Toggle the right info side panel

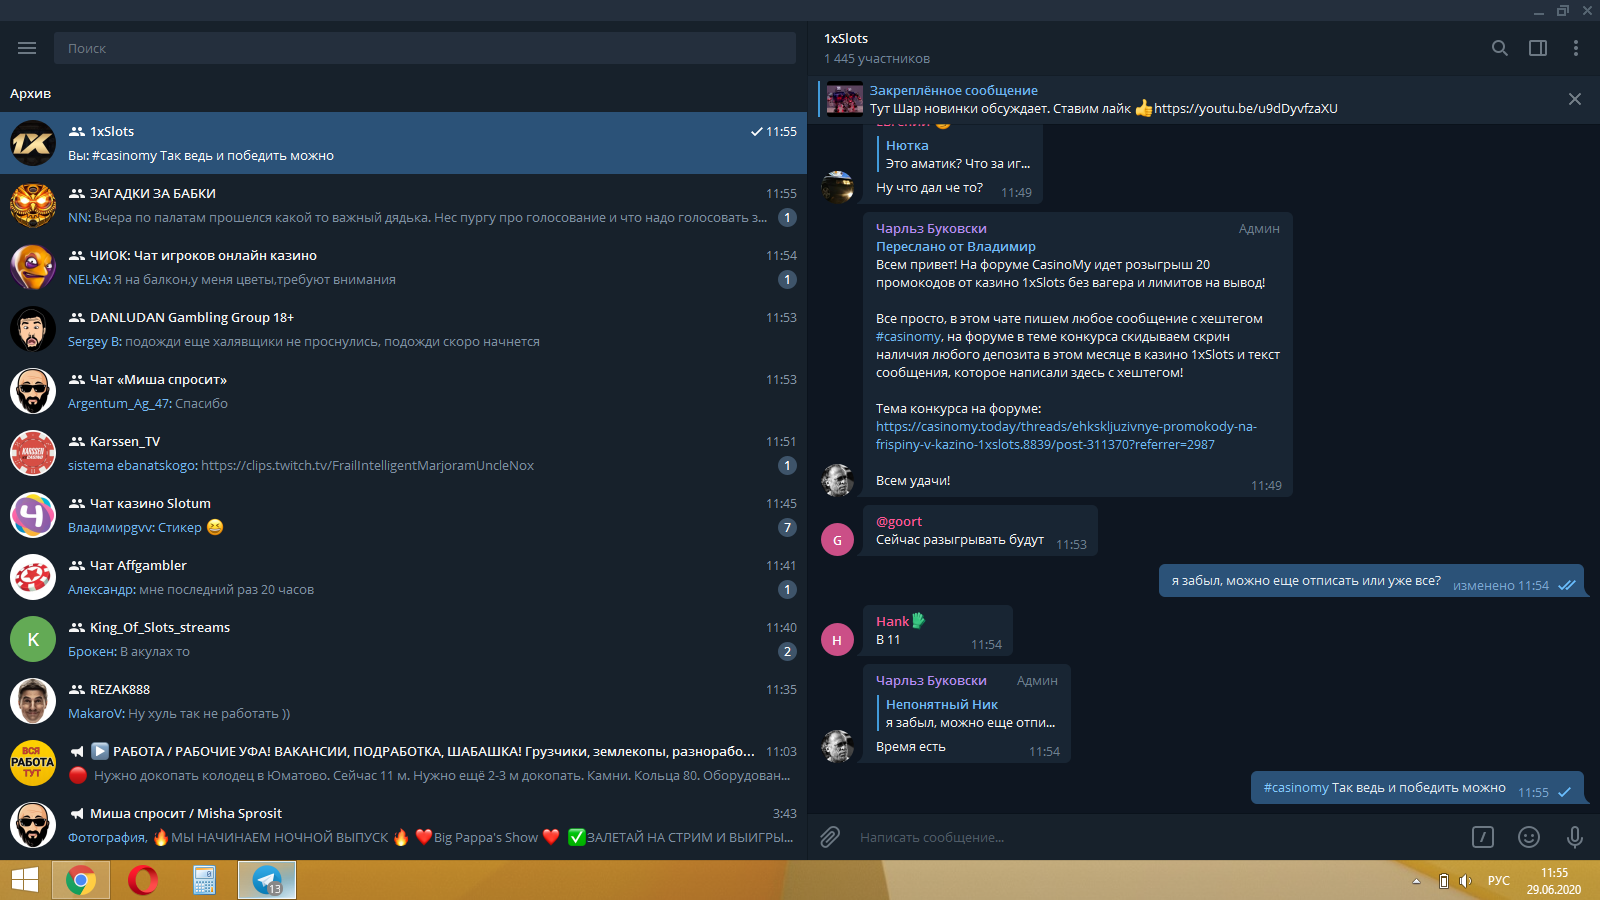pyautogui.click(x=1538, y=48)
